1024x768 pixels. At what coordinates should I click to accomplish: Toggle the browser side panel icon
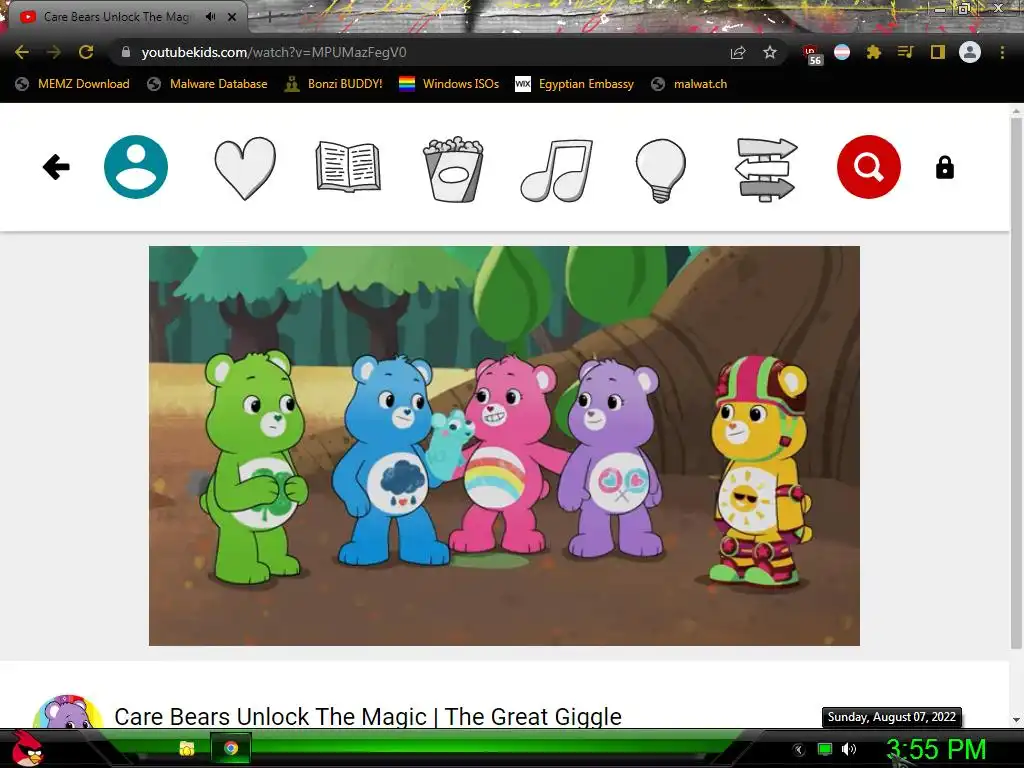coord(937,52)
